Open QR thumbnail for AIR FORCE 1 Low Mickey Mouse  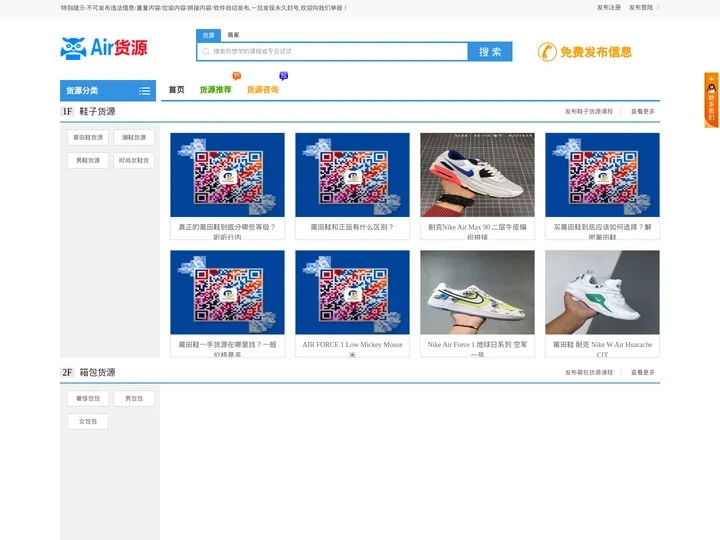[x=352, y=292]
